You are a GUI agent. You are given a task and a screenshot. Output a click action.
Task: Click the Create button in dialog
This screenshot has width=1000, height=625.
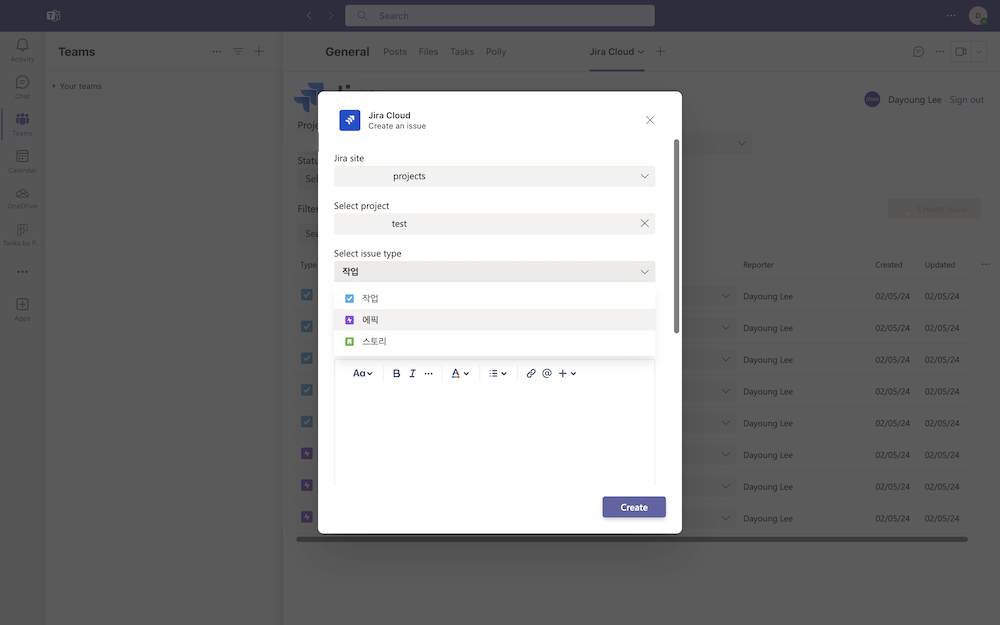(x=634, y=507)
